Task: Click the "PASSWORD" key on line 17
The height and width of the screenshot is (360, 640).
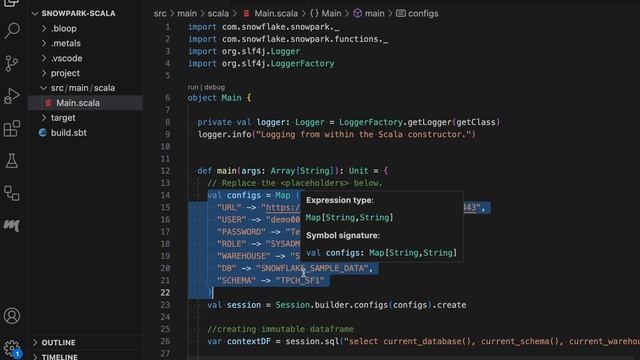Action: (x=241, y=232)
